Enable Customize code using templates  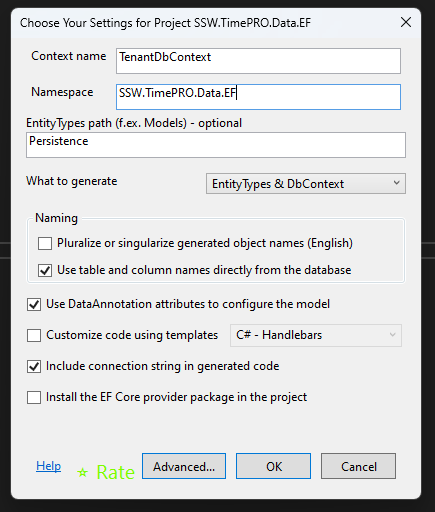click(34, 335)
